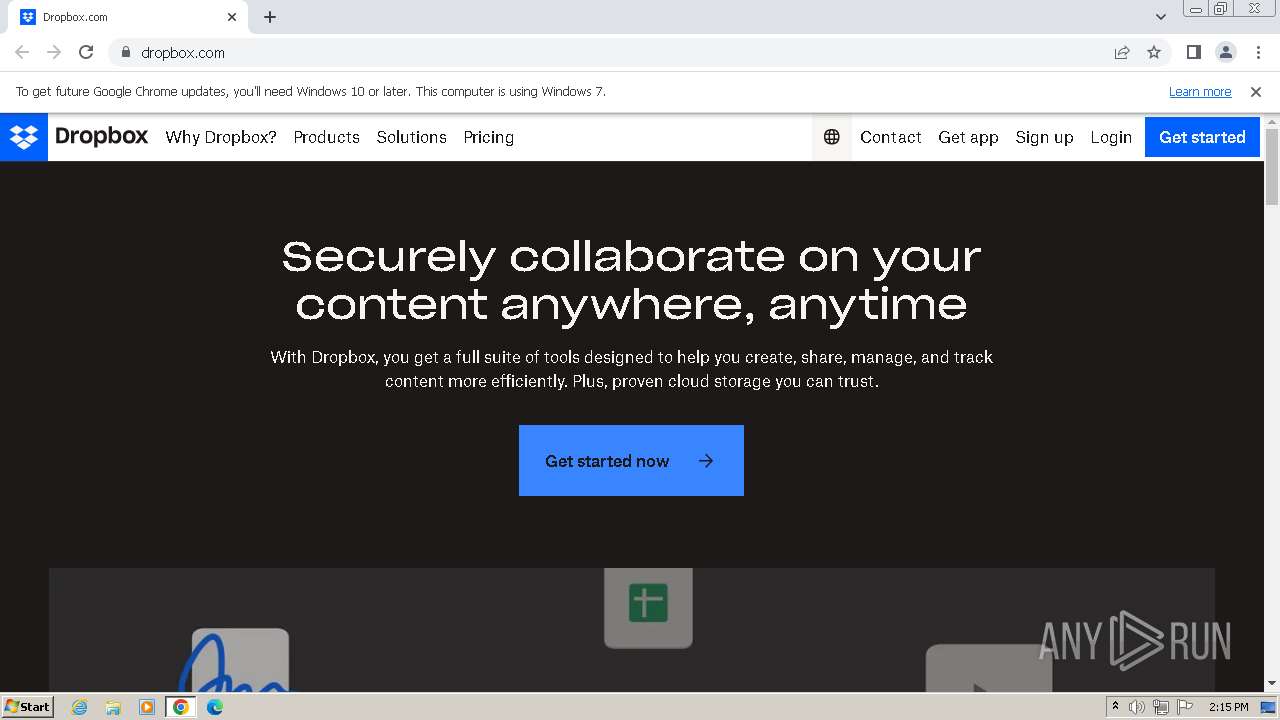
Task: Click the Sign up link
Action: tap(1044, 137)
